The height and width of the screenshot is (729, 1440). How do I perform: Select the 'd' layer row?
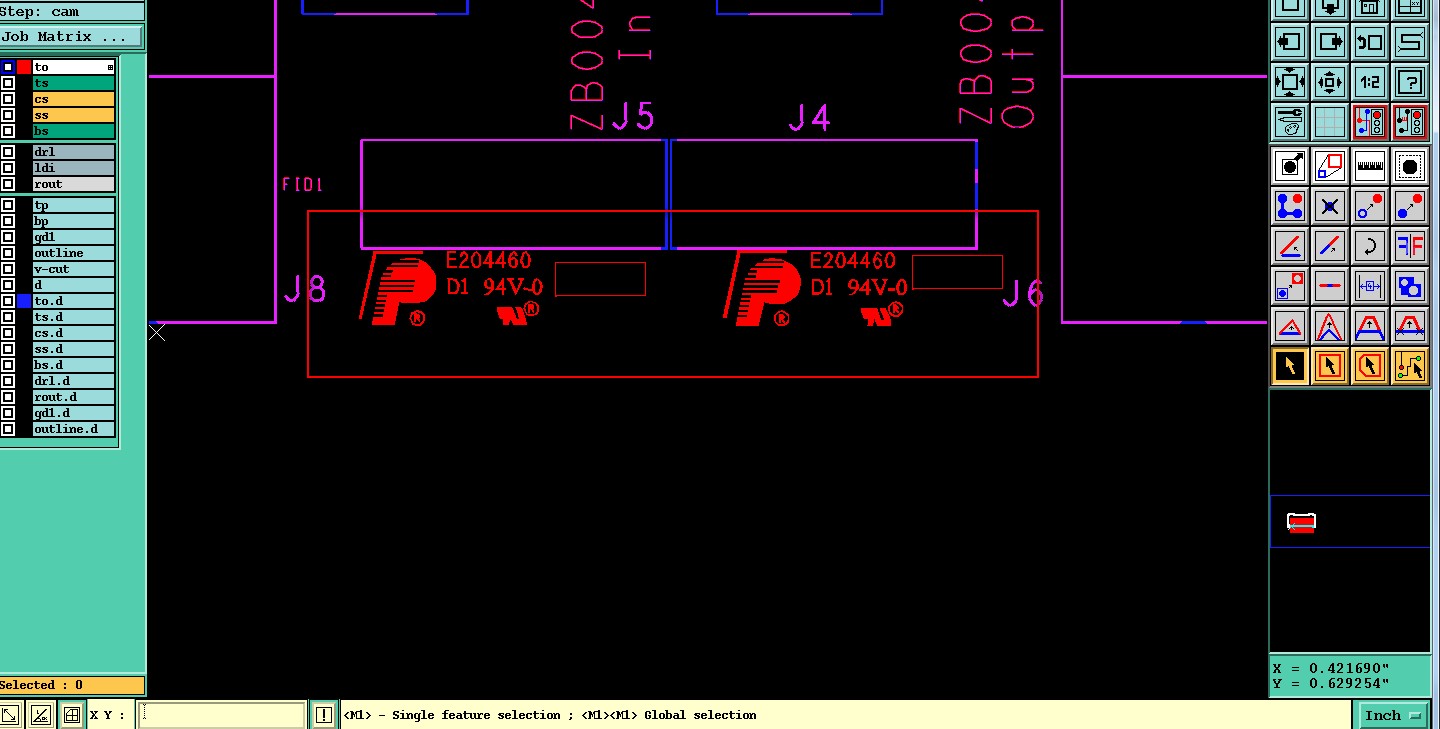click(x=74, y=285)
